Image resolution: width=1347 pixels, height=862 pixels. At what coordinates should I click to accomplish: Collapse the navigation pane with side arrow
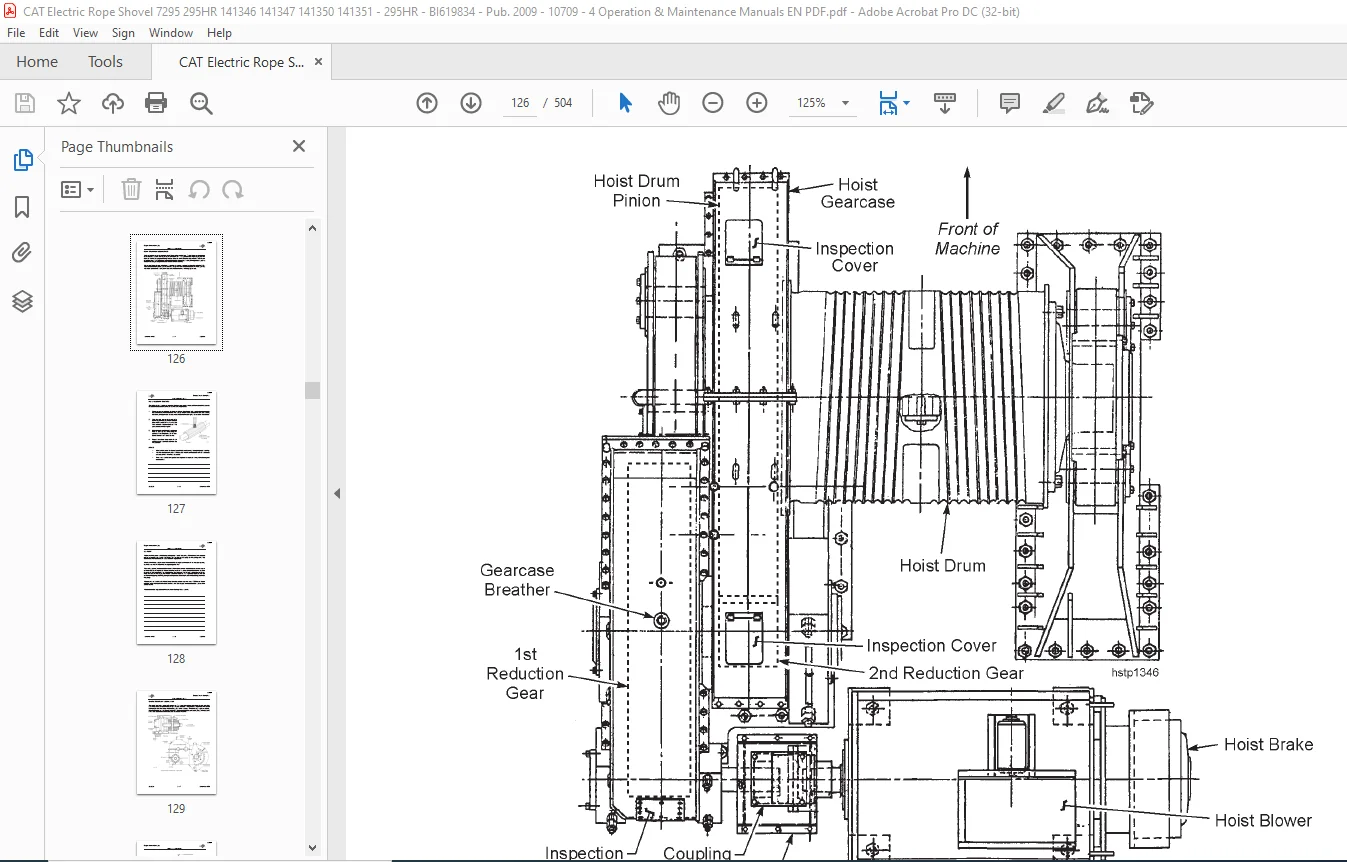(x=337, y=493)
